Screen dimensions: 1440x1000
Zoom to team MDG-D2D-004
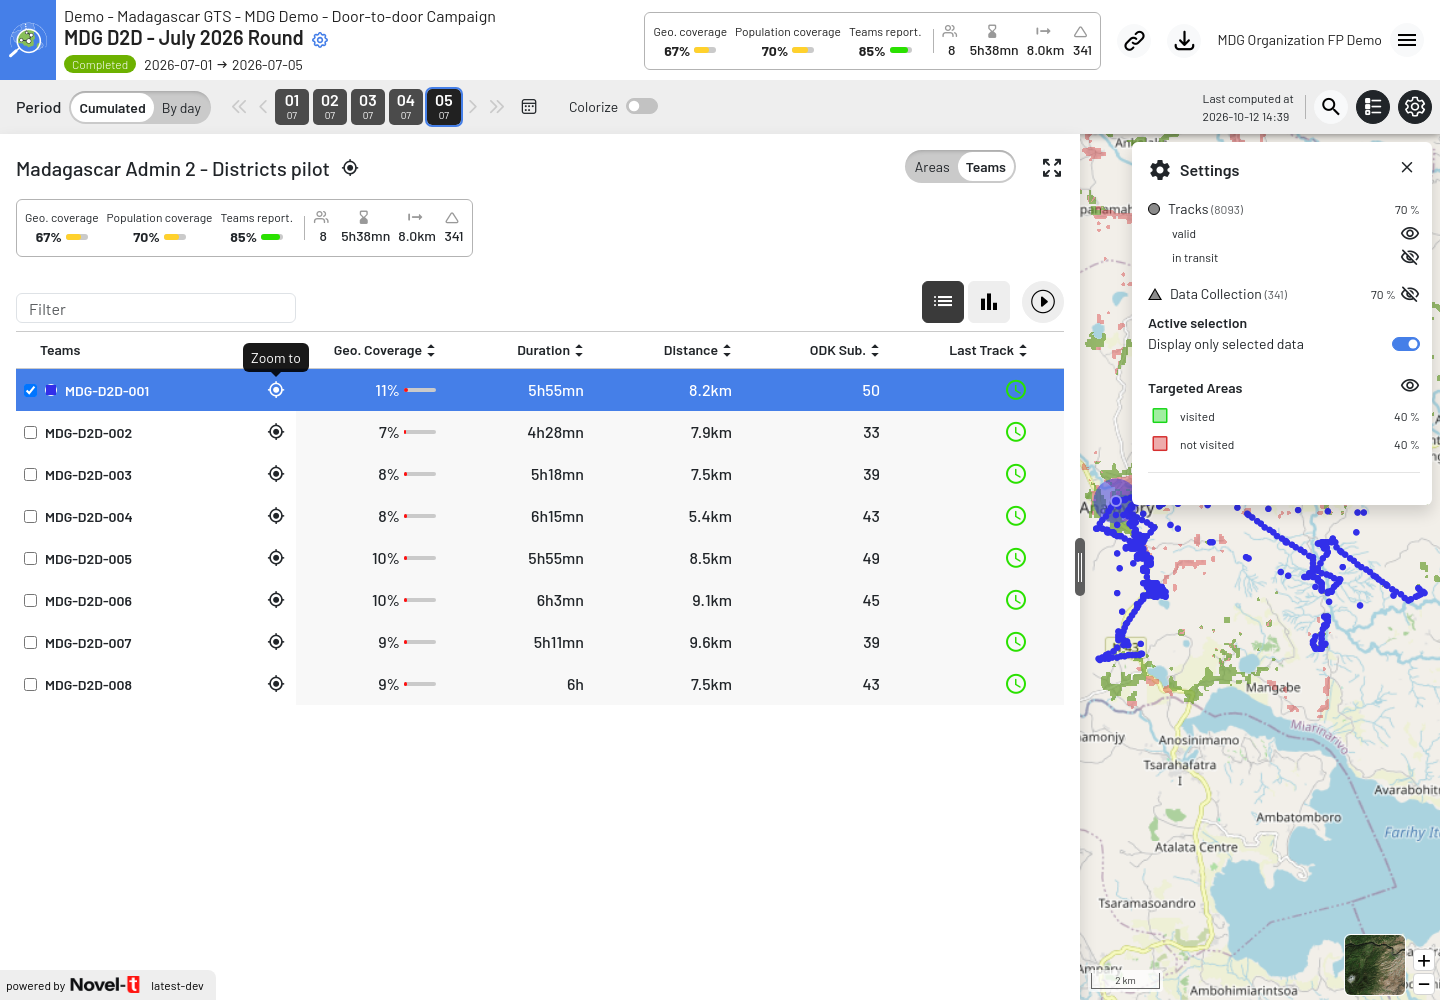coord(276,516)
